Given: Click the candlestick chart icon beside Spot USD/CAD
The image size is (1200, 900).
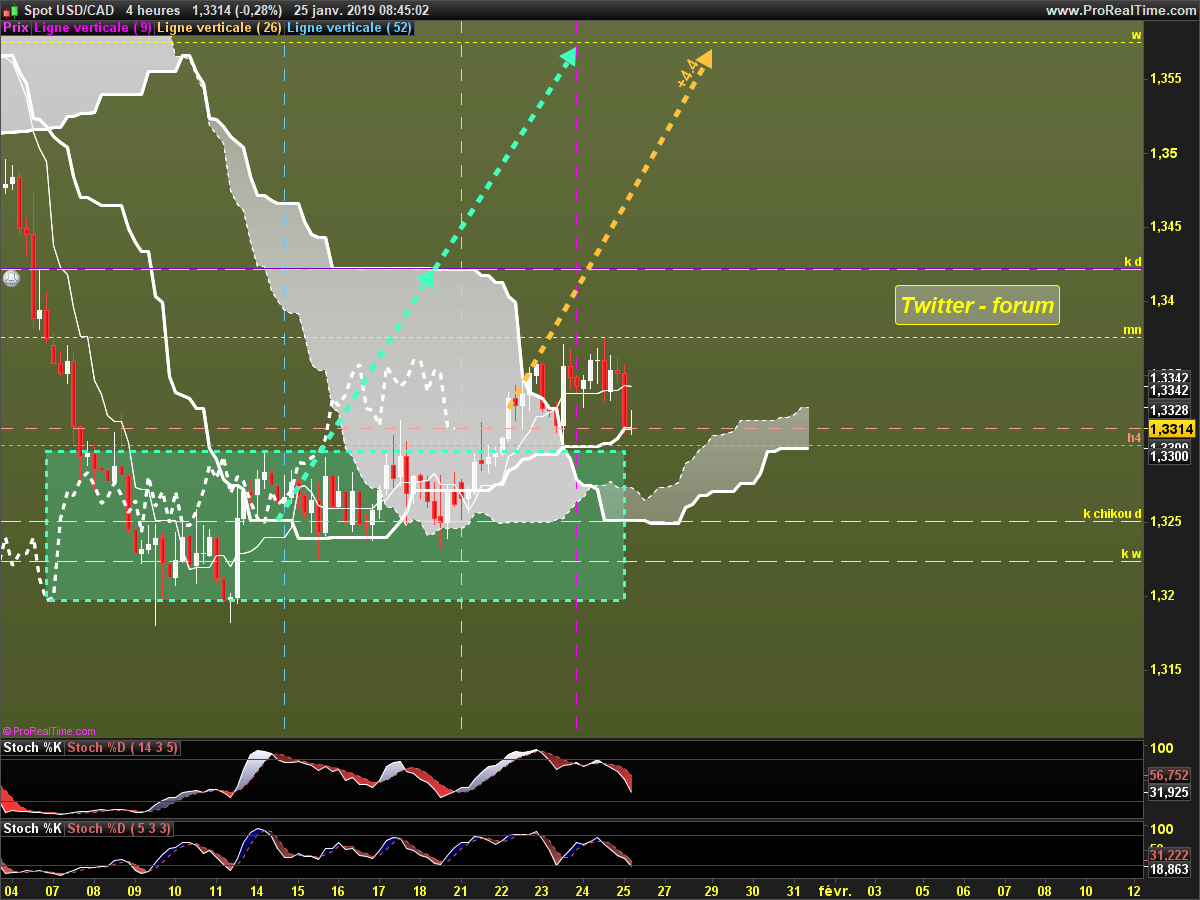Looking at the screenshot, I should click(12, 10).
